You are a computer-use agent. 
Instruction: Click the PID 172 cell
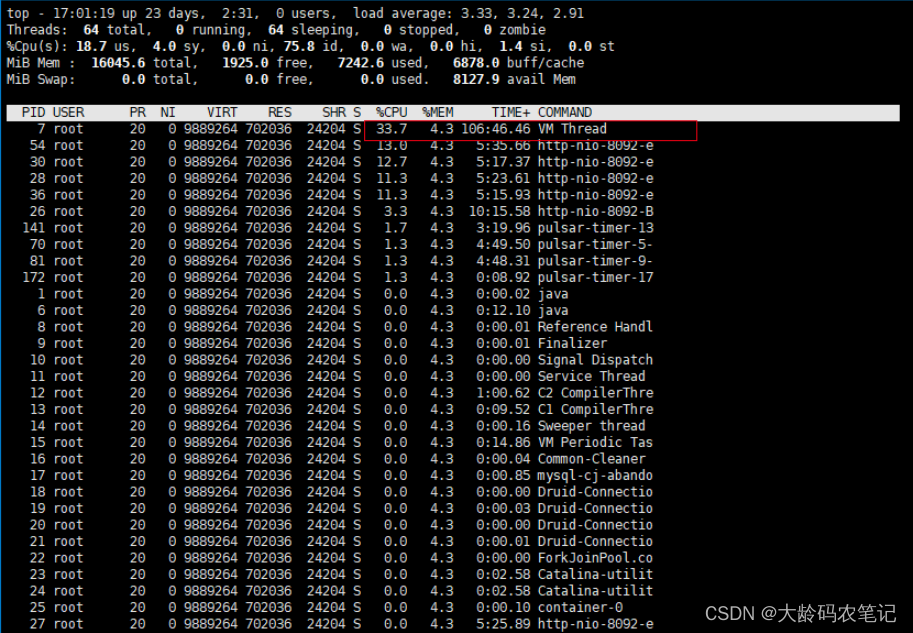[x=33, y=278]
